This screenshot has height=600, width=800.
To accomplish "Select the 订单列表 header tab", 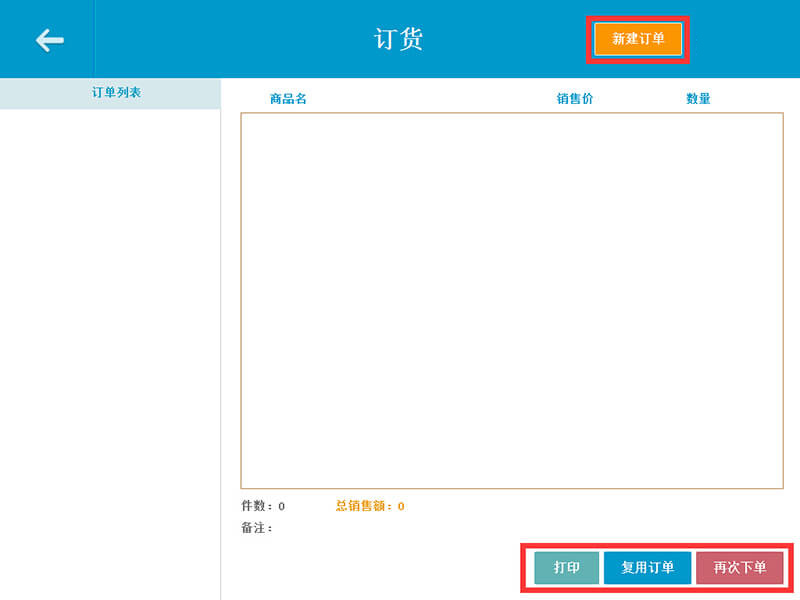I will pyautogui.click(x=116, y=93).
